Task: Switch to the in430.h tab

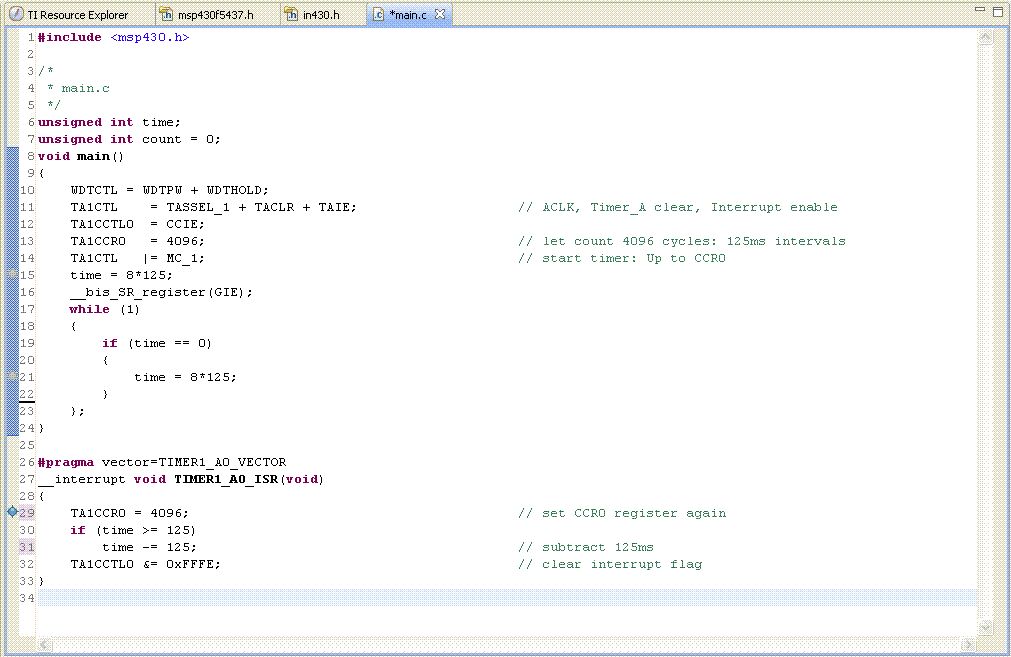Action: tap(321, 15)
